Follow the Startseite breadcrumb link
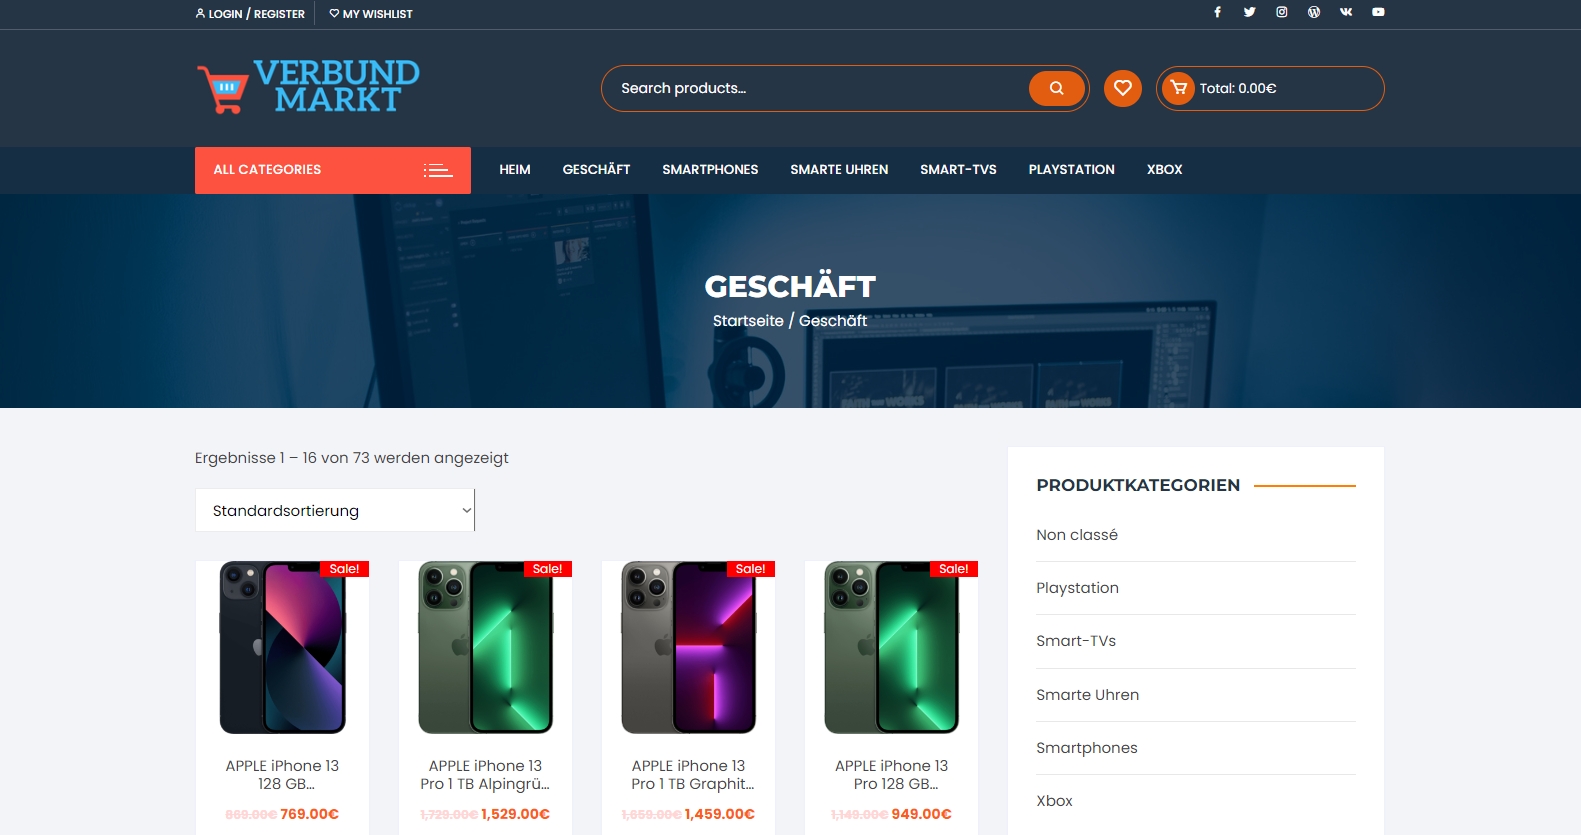Image resolution: width=1581 pixels, height=835 pixels. coord(748,321)
